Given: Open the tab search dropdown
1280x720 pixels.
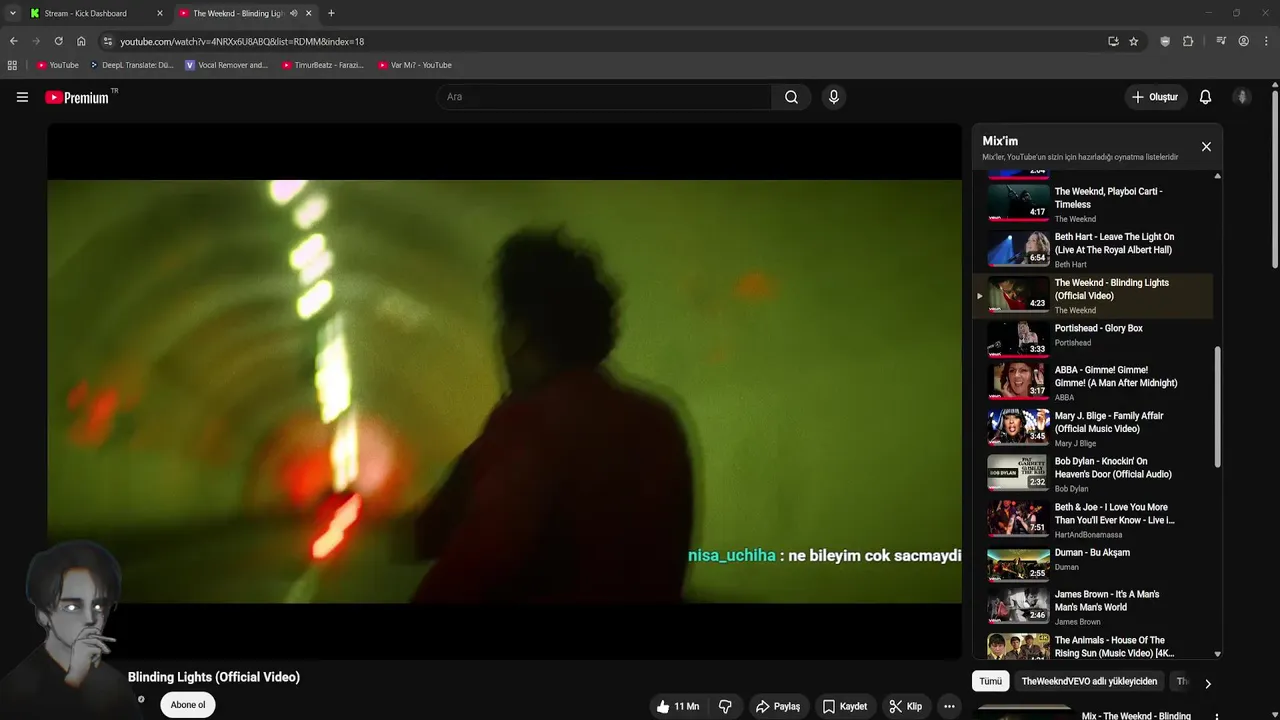Looking at the screenshot, I should click(12, 13).
